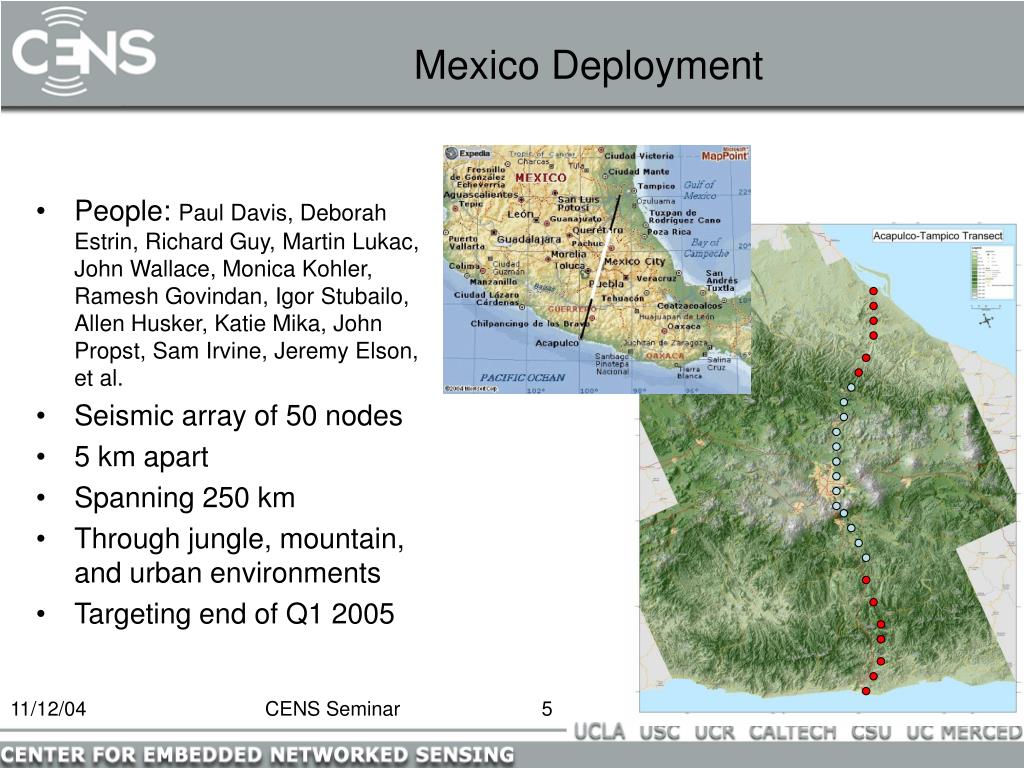
Task: Click the CENS logo in the header
Action: point(84,51)
